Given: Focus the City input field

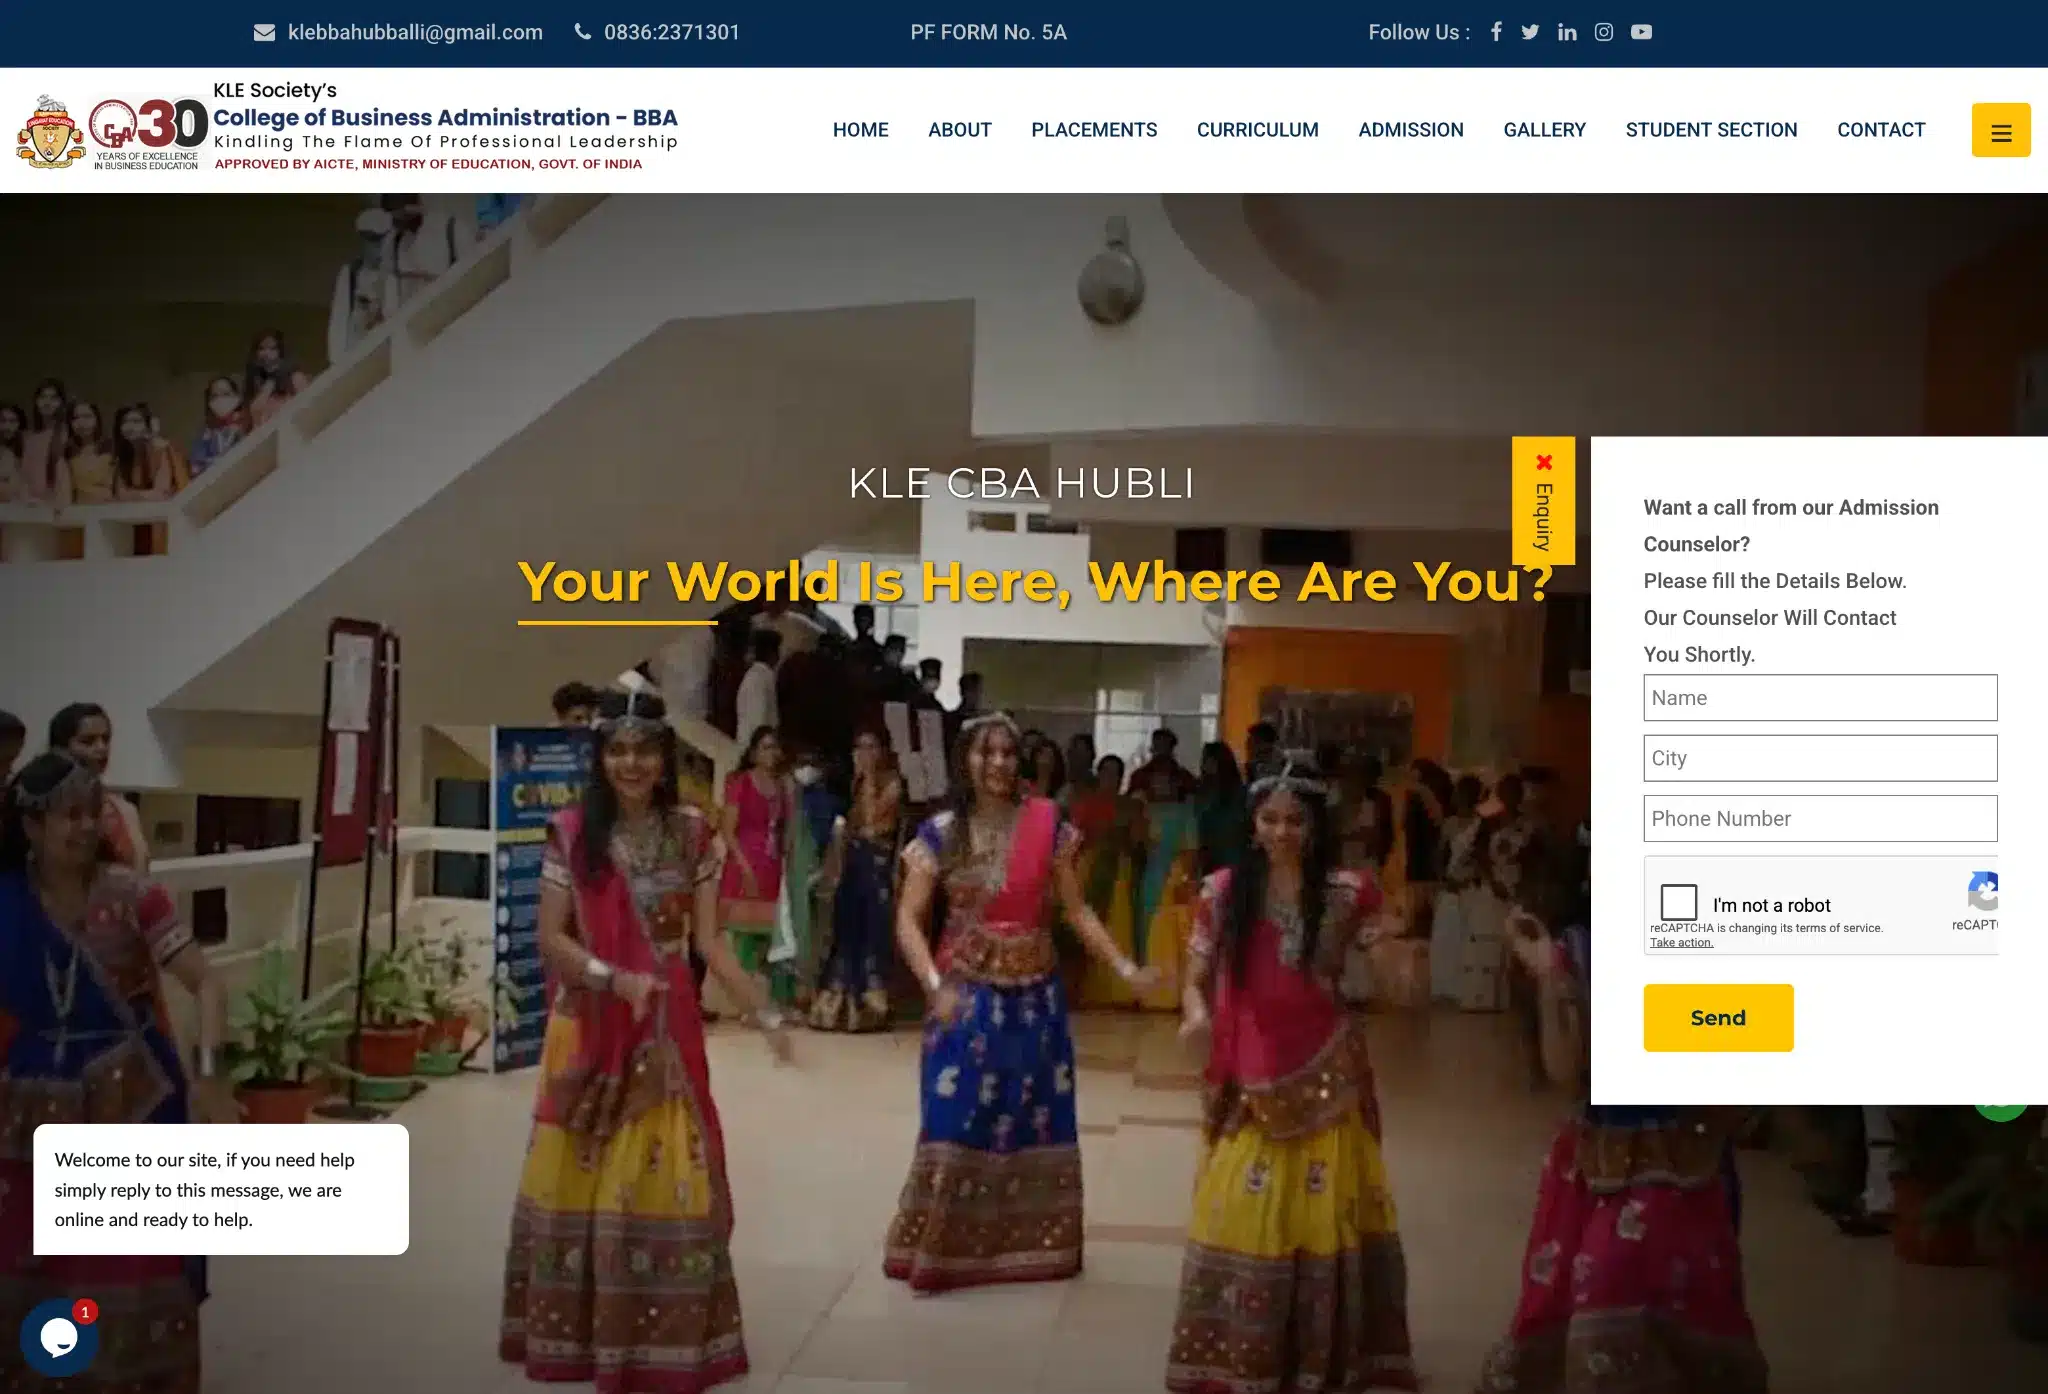Looking at the screenshot, I should [x=1820, y=758].
